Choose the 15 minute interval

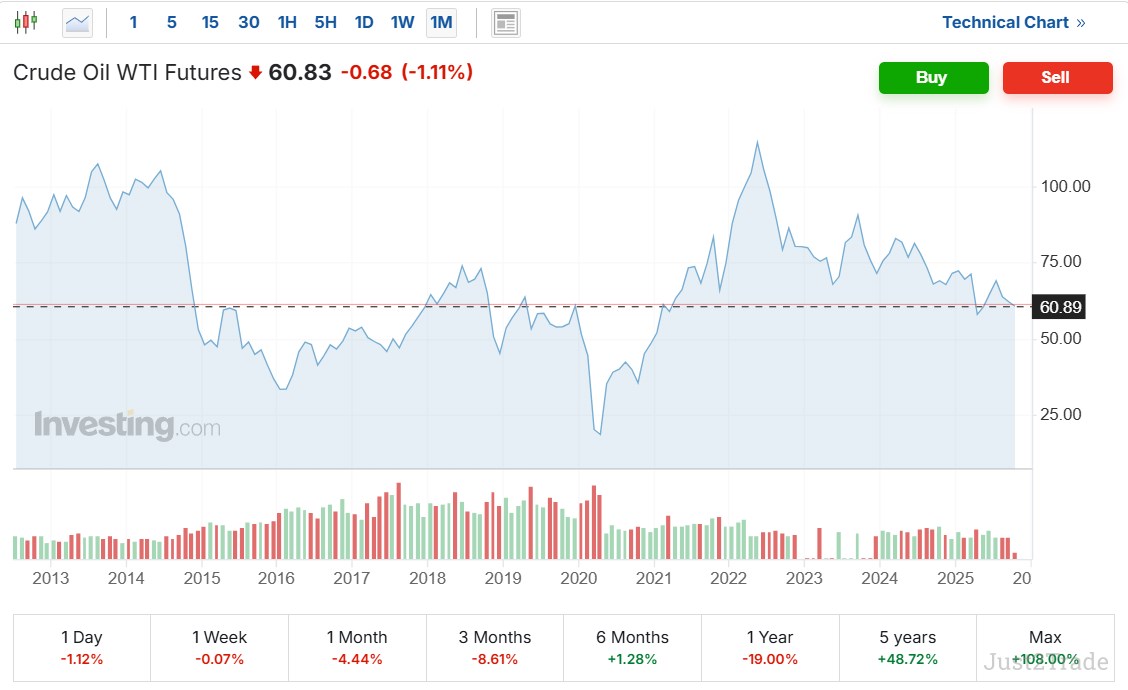(x=210, y=22)
